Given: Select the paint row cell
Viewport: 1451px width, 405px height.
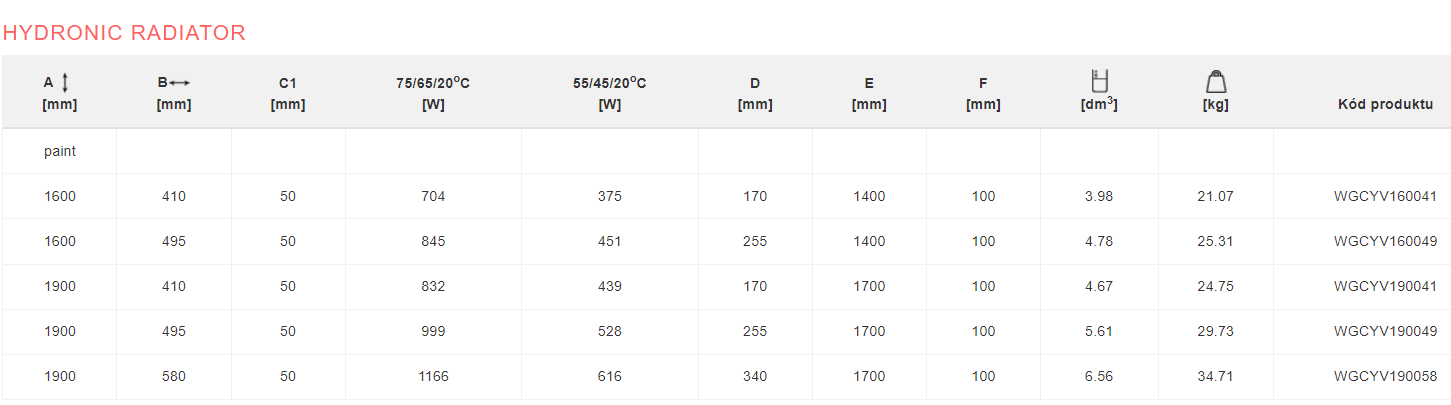Looking at the screenshot, I should (60, 151).
